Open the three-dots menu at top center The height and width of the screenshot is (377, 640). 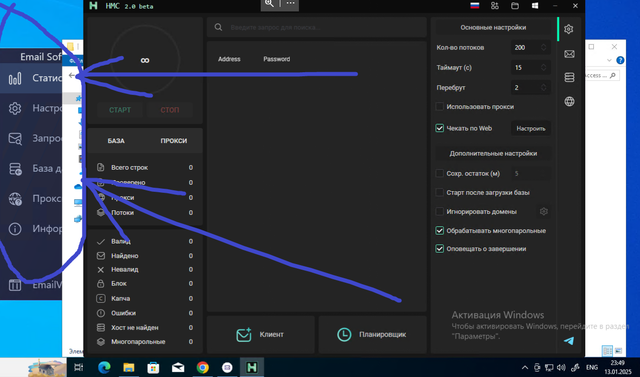[290, 4]
